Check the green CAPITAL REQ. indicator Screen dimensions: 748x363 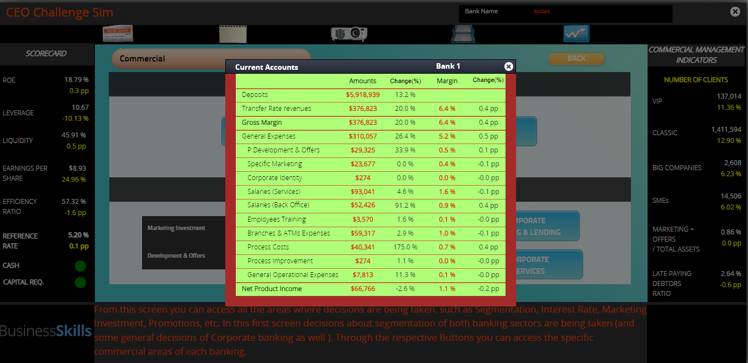tap(80, 282)
